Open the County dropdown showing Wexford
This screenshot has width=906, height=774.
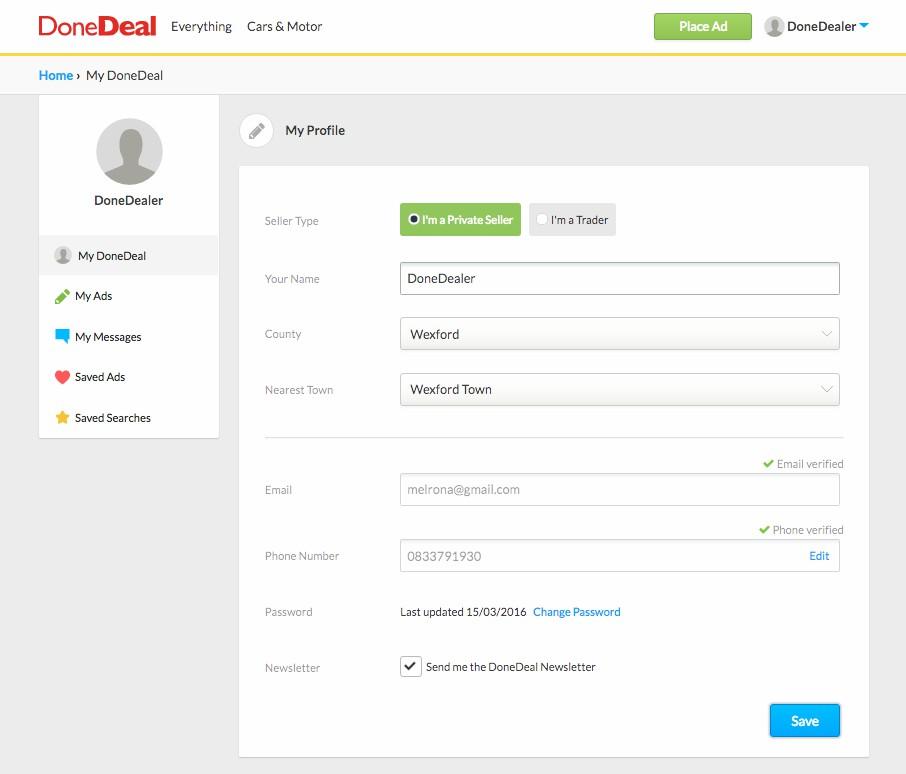click(618, 334)
